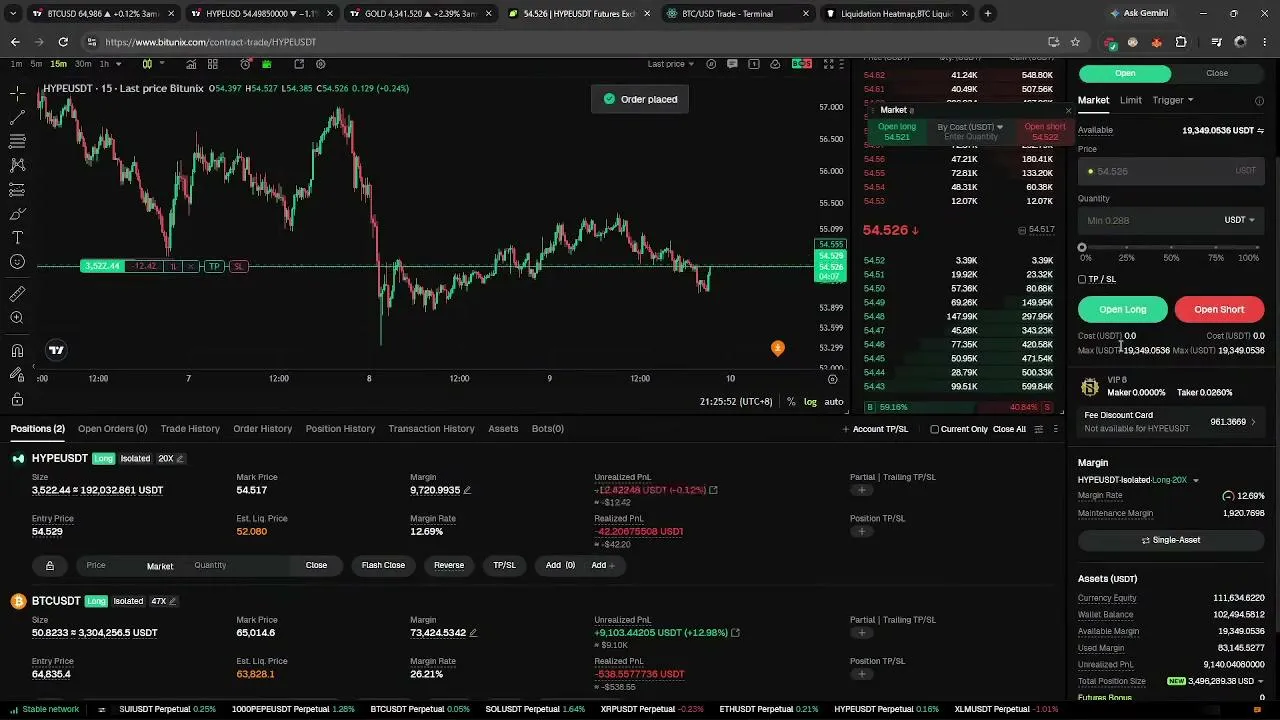The height and width of the screenshot is (720, 1280).
Task: Click Flash Close for HYPEUSDT position
Action: [x=383, y=566]
